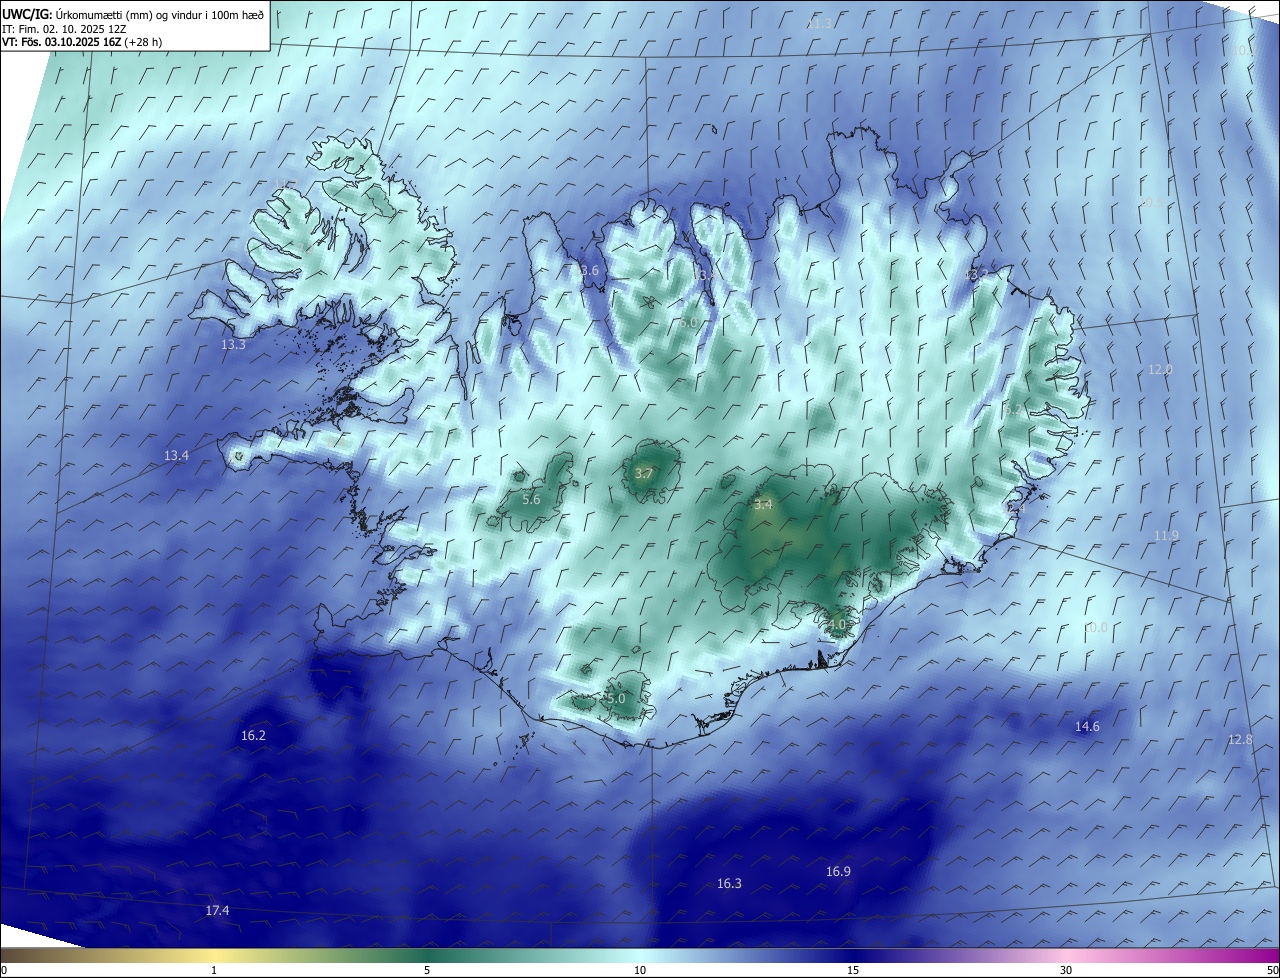Select the 12.0 value off the east coast
This screenshot has height=978, width=1280.
coord(1160,369)
